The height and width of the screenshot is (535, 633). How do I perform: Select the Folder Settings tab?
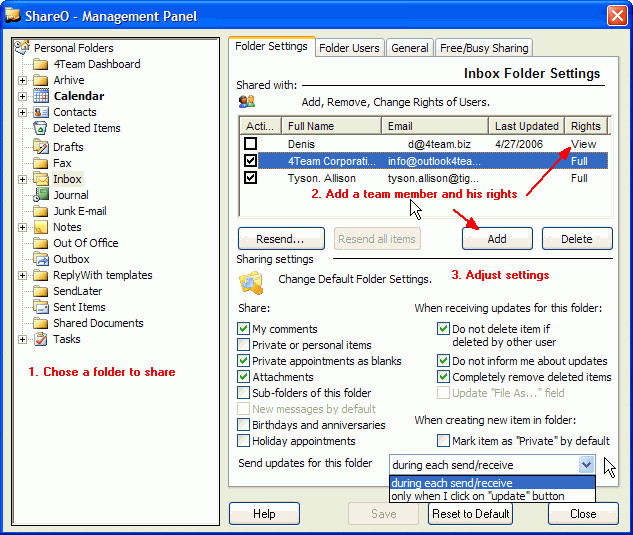271,46
